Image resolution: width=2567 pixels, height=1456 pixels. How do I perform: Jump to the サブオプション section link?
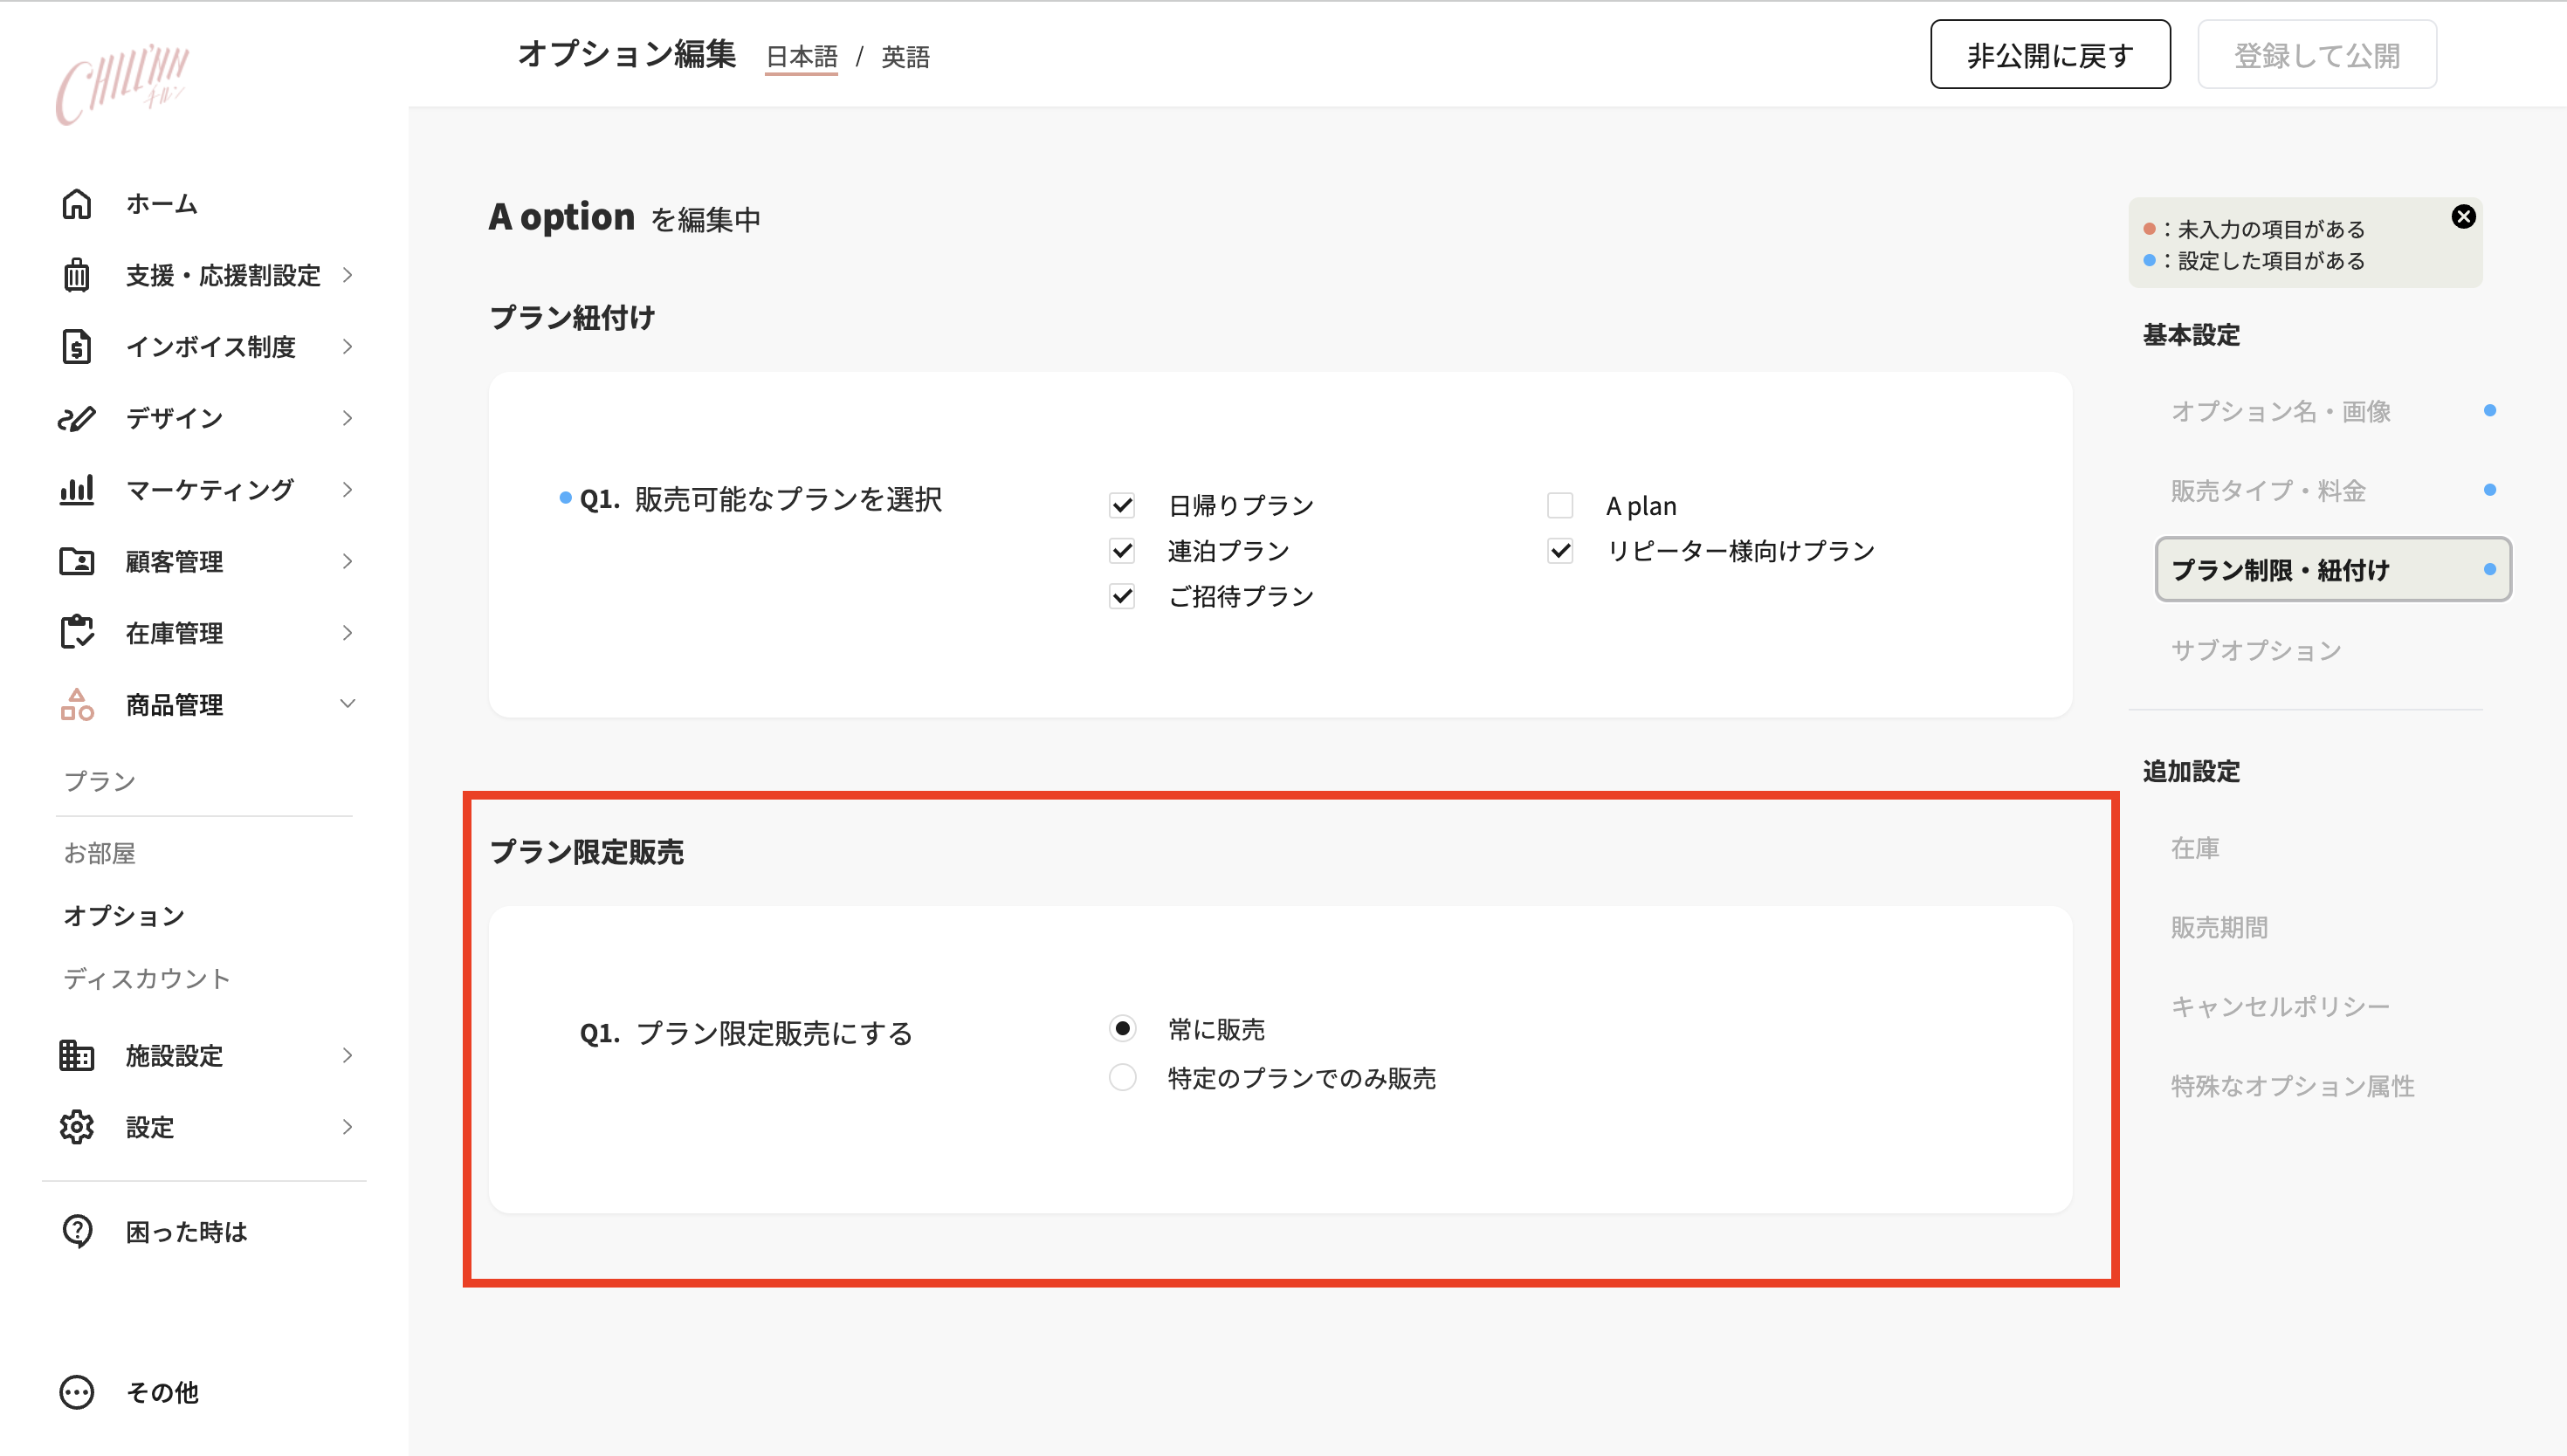pos(2256,649)
